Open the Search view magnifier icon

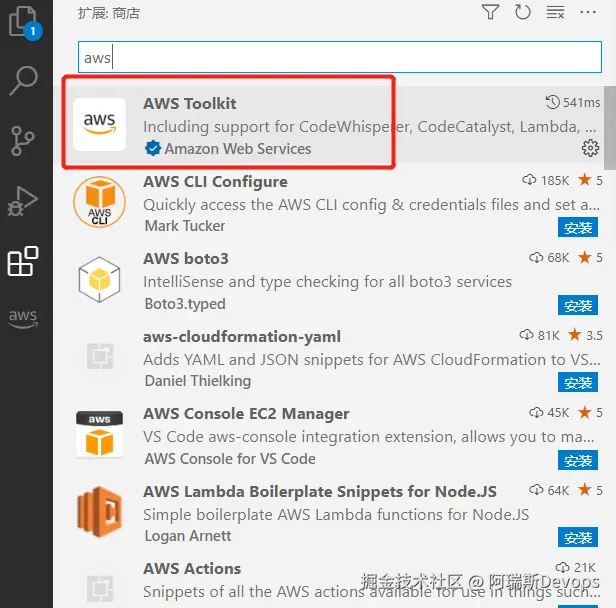coord(24,81)
